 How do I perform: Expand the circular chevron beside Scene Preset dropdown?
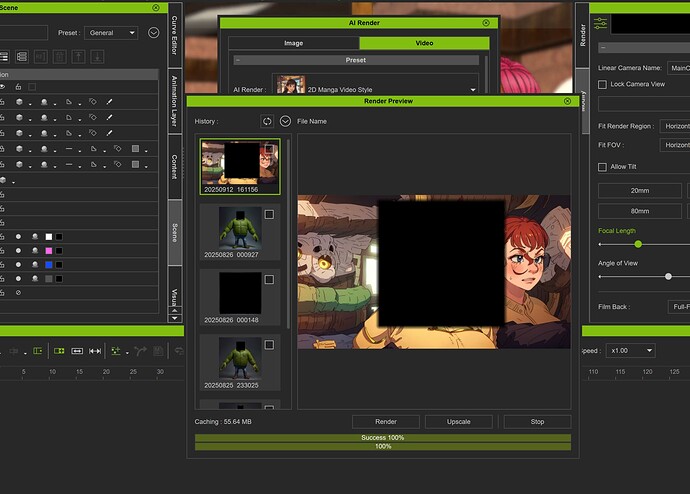(154, 33)
